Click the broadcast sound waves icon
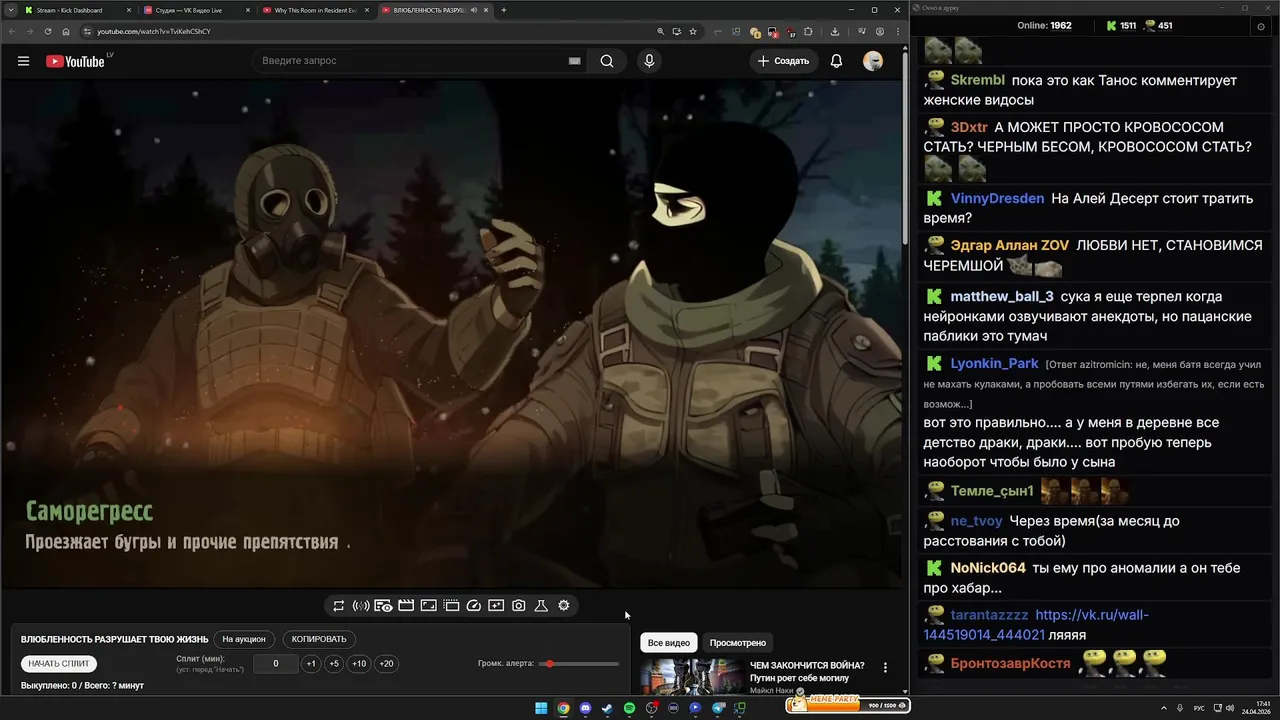The width and height of the screenshot is (1280, 720). pos(361,605)
